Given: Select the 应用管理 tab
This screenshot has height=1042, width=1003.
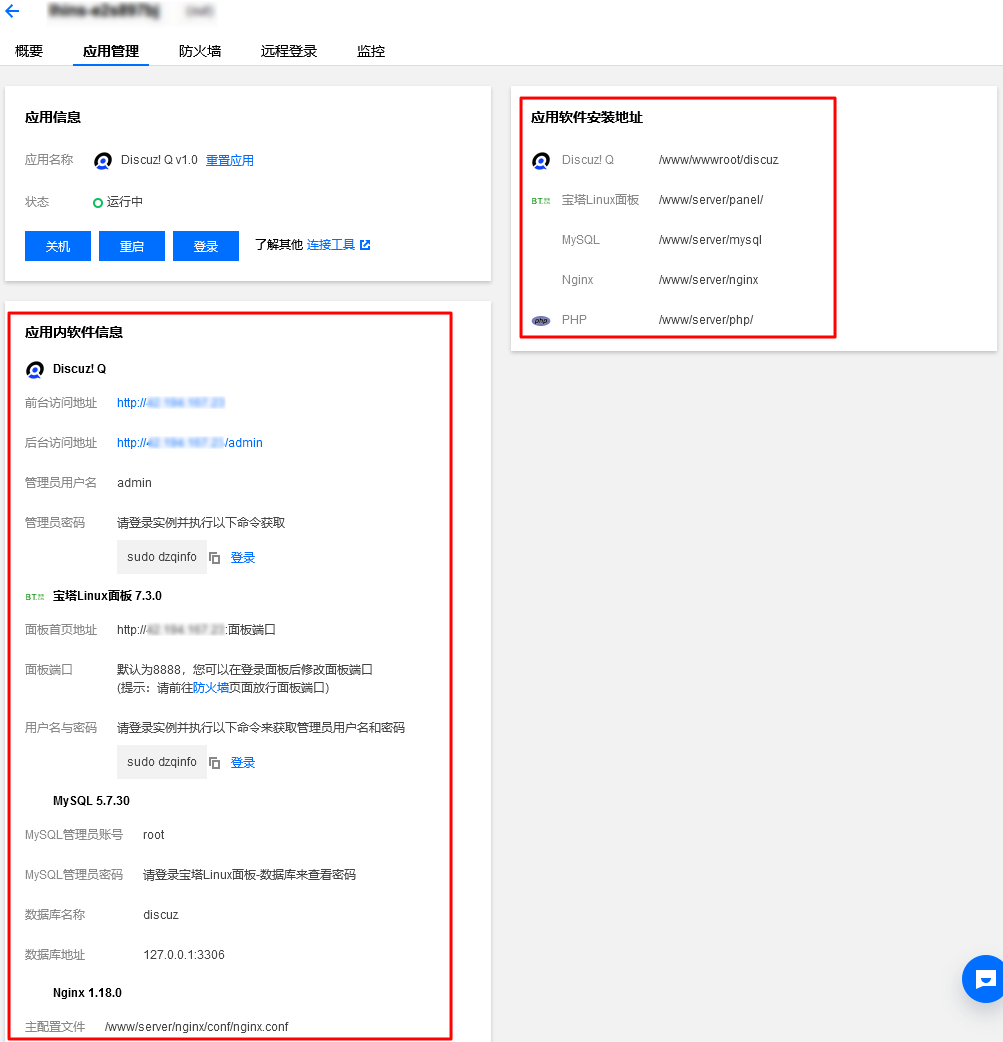Looking at the screenshot, I should click(x=111, y=51).
